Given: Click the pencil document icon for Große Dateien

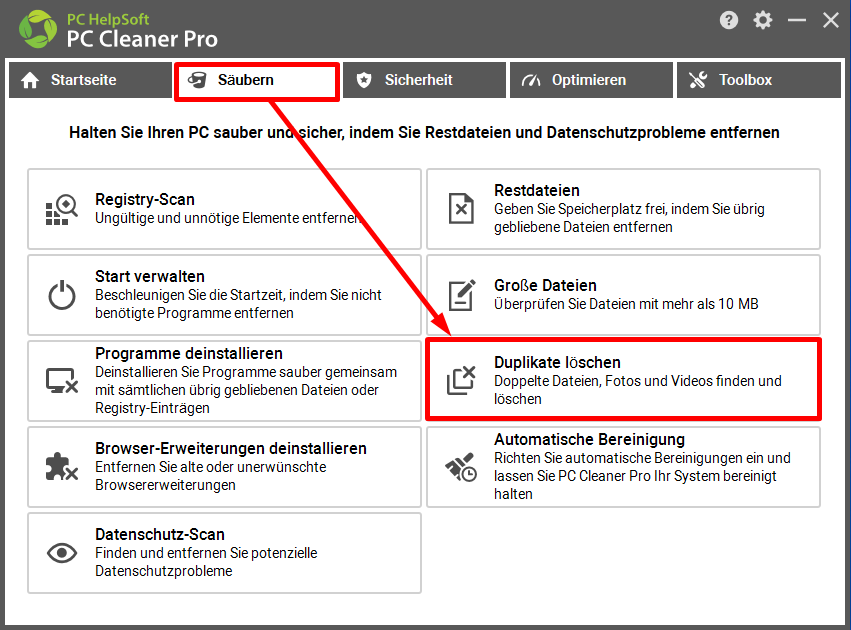Looking at the screenshot, I should point(462,295).
